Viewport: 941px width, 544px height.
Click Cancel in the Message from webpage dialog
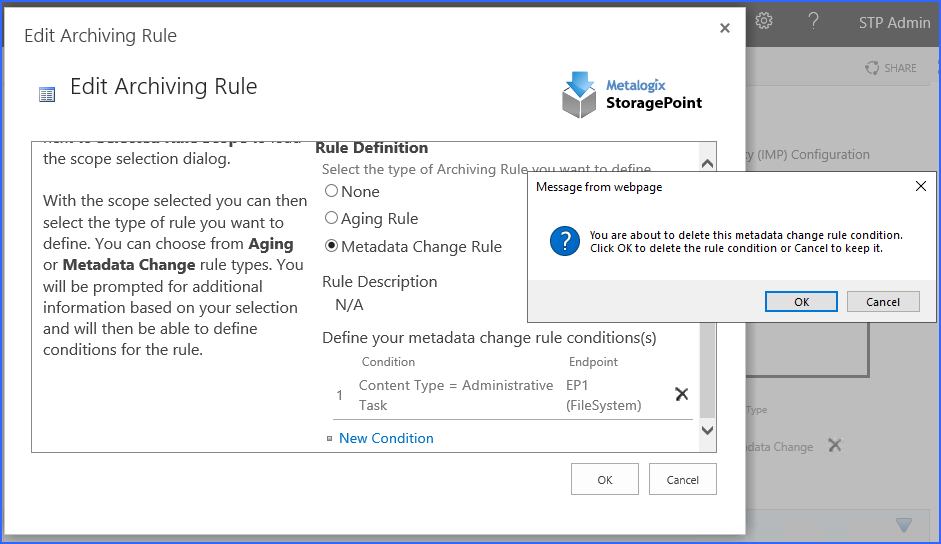pyautogui.click(x=883, y=302)
